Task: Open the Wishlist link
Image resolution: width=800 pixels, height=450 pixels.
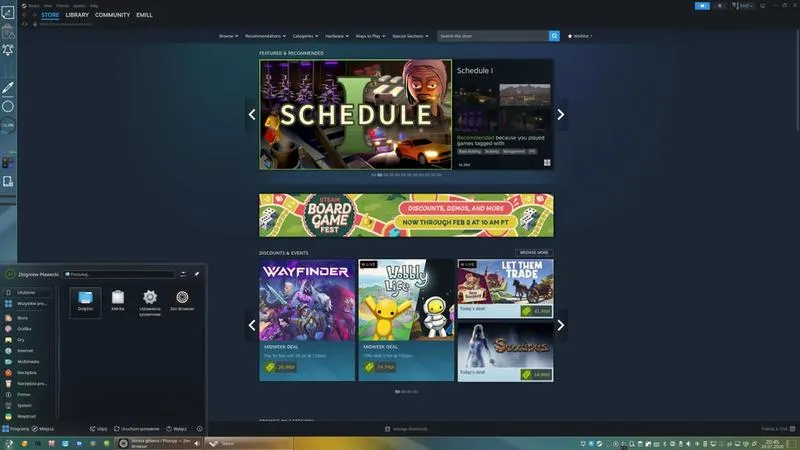Action: coord(580,36)
